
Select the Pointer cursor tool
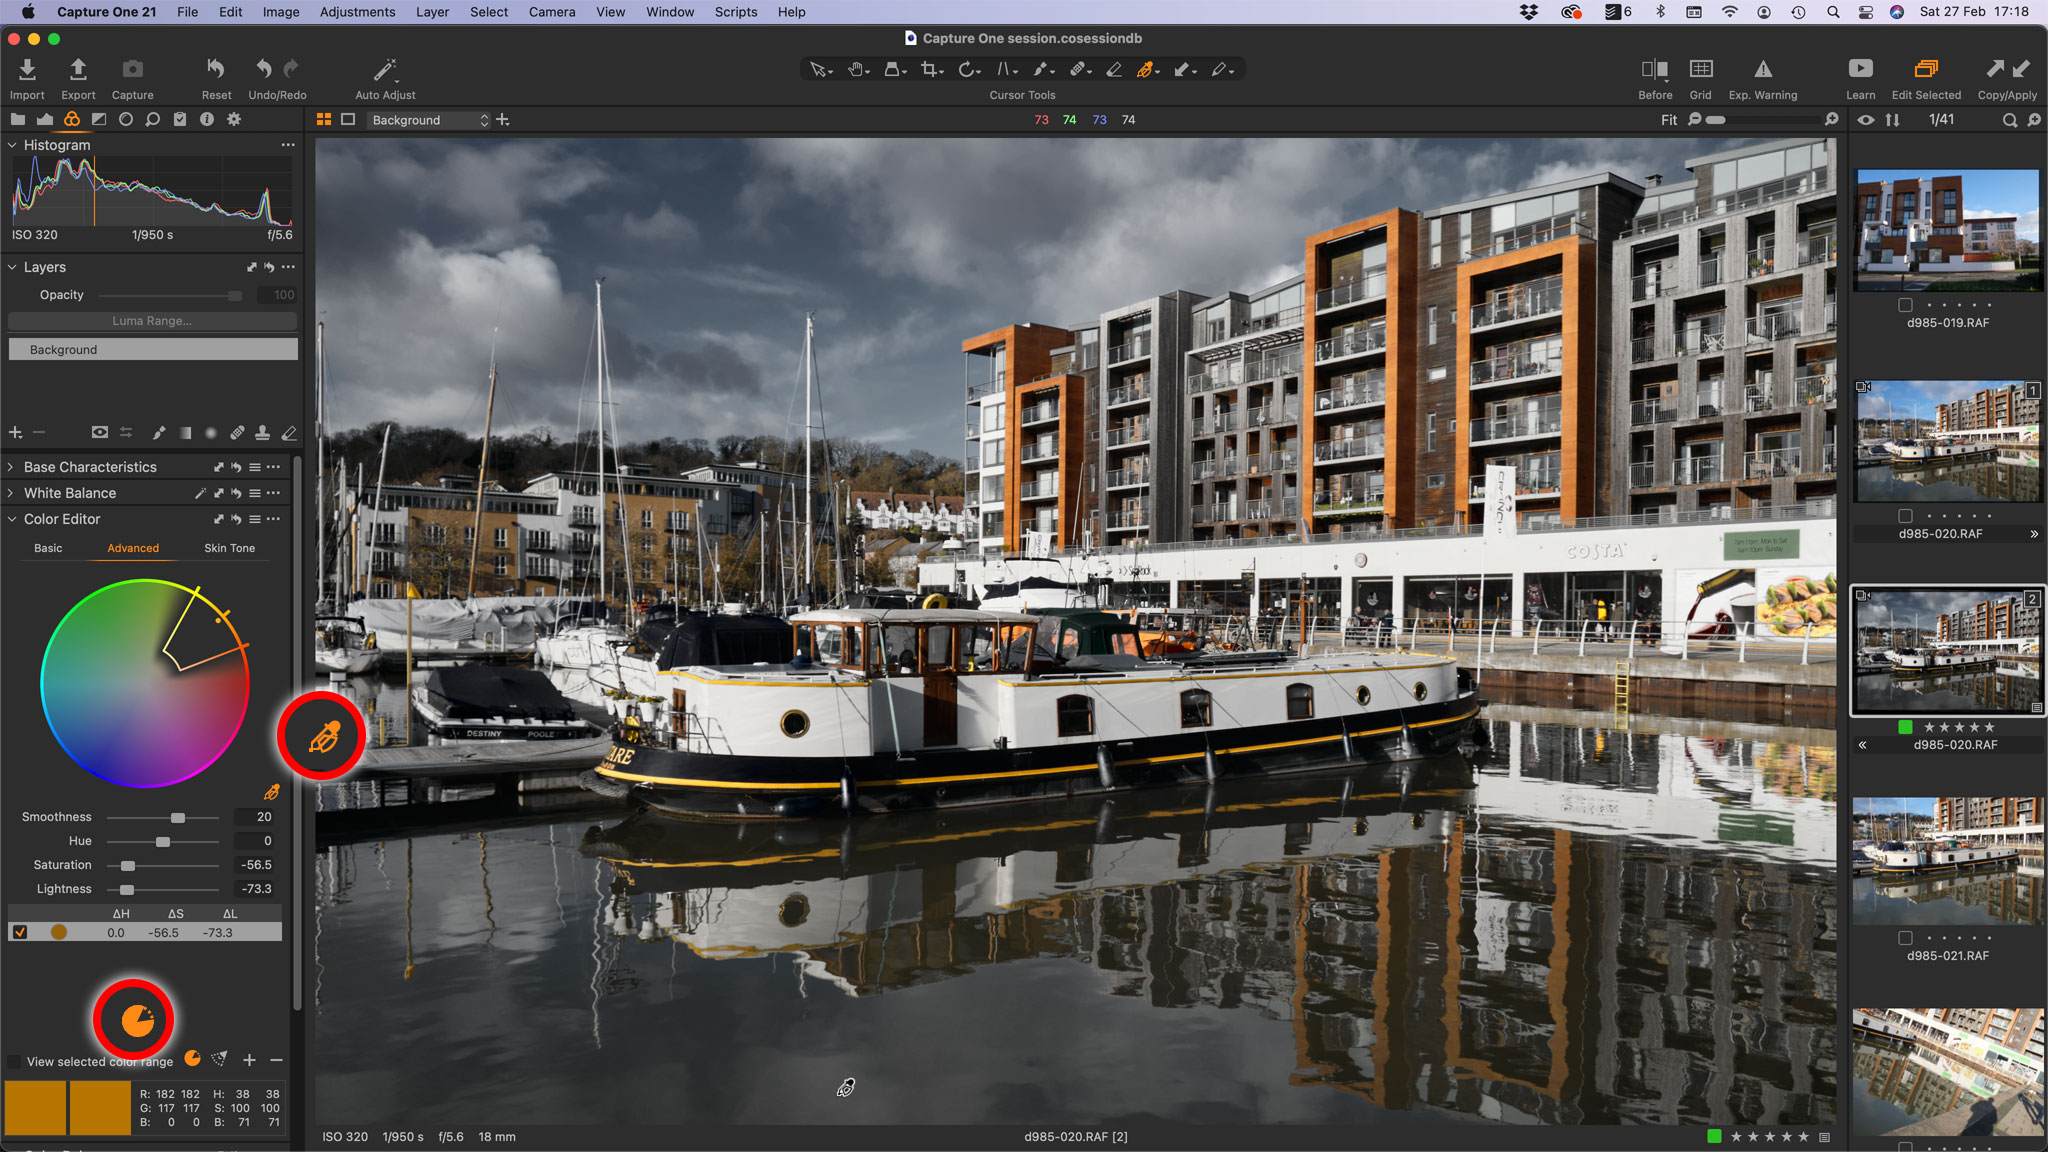(x=819, y=70)
